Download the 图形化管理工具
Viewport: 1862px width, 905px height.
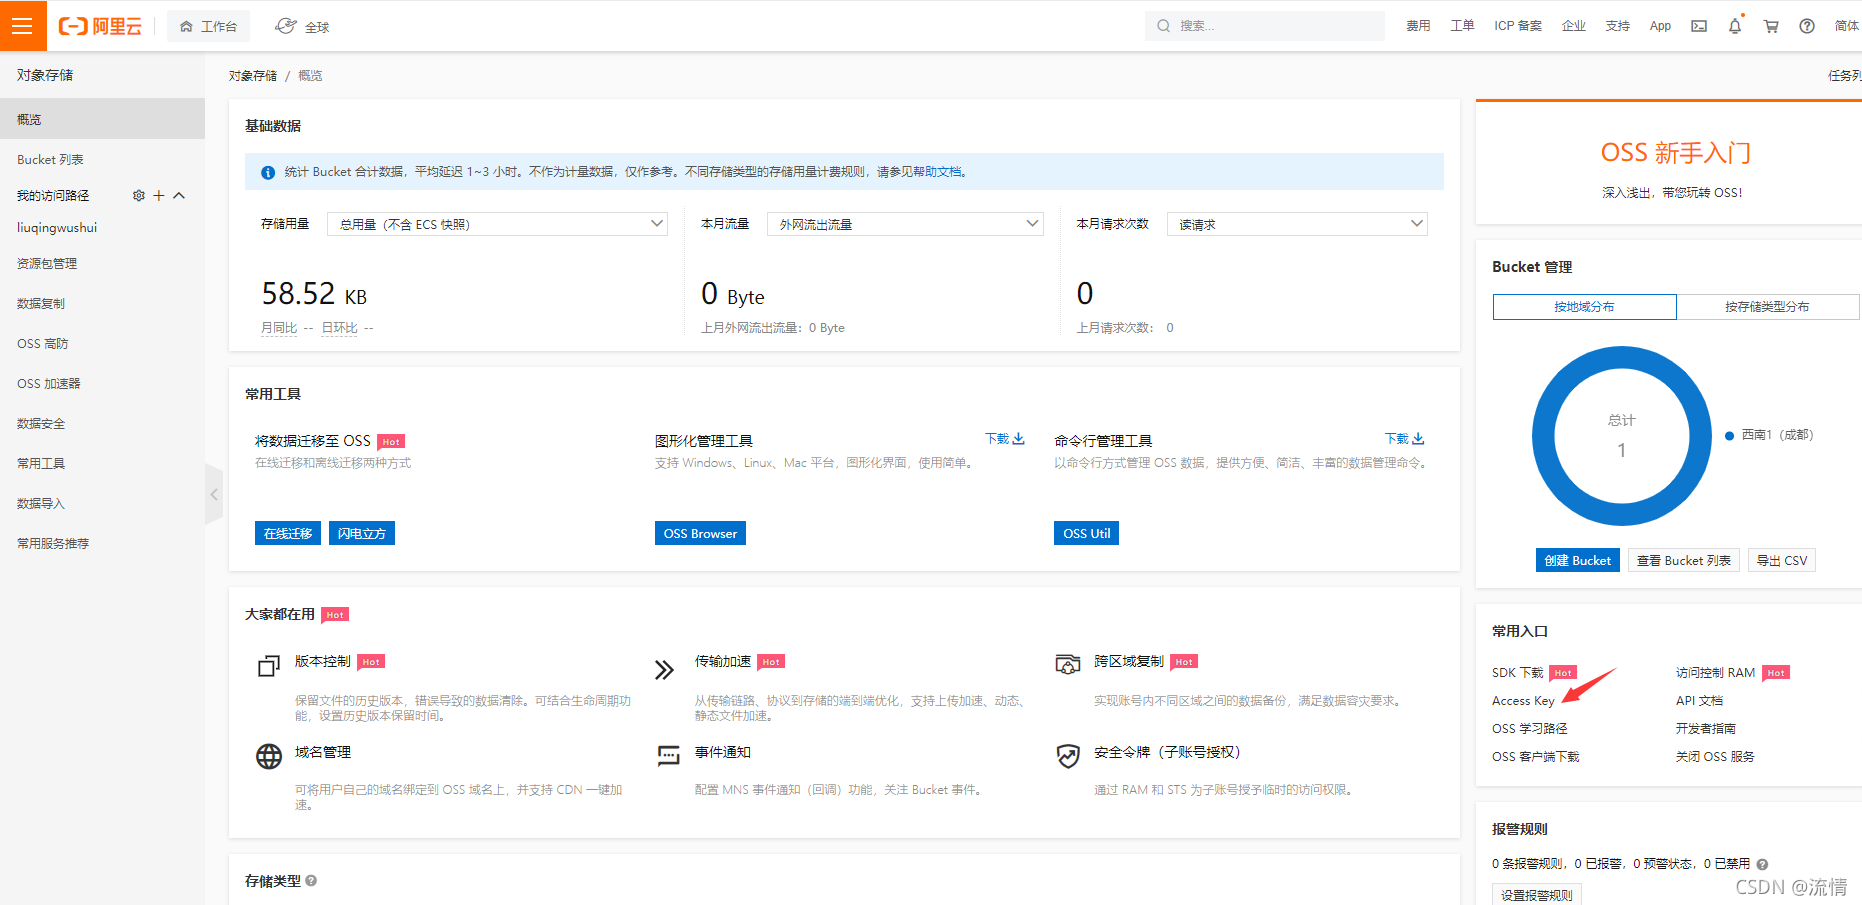pos(1005,439)
